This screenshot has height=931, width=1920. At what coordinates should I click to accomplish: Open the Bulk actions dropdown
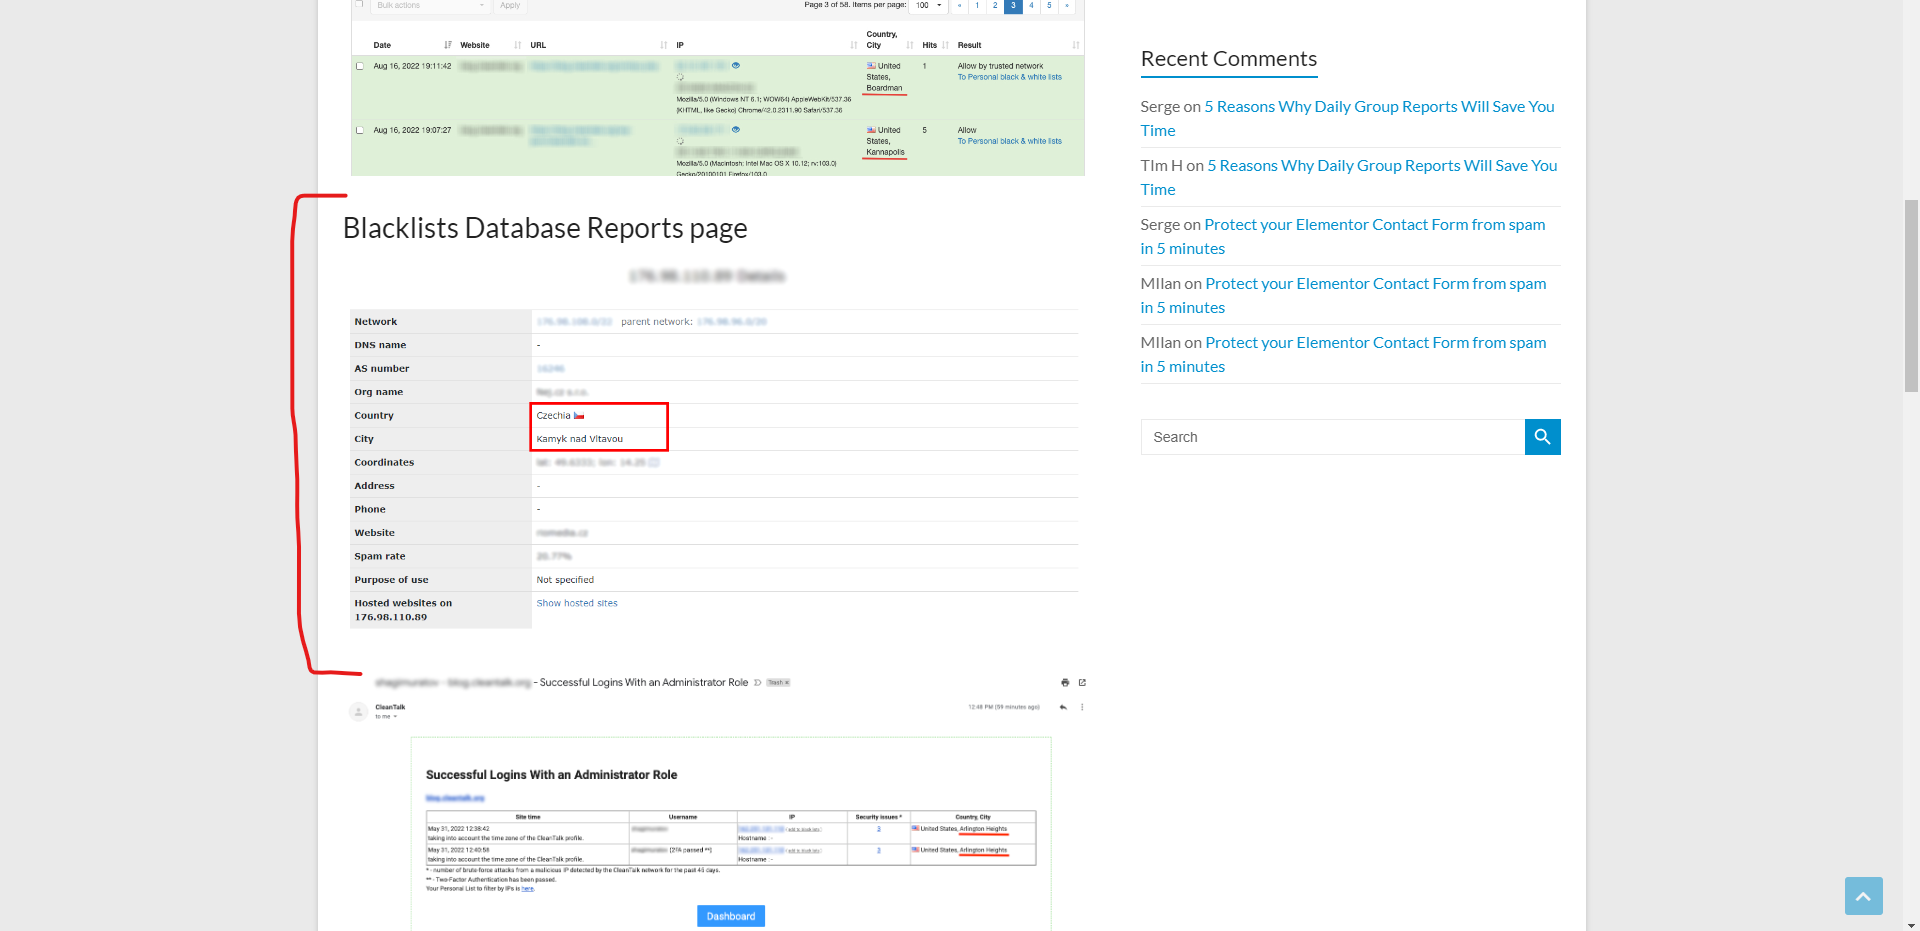(x=430, y=6)
